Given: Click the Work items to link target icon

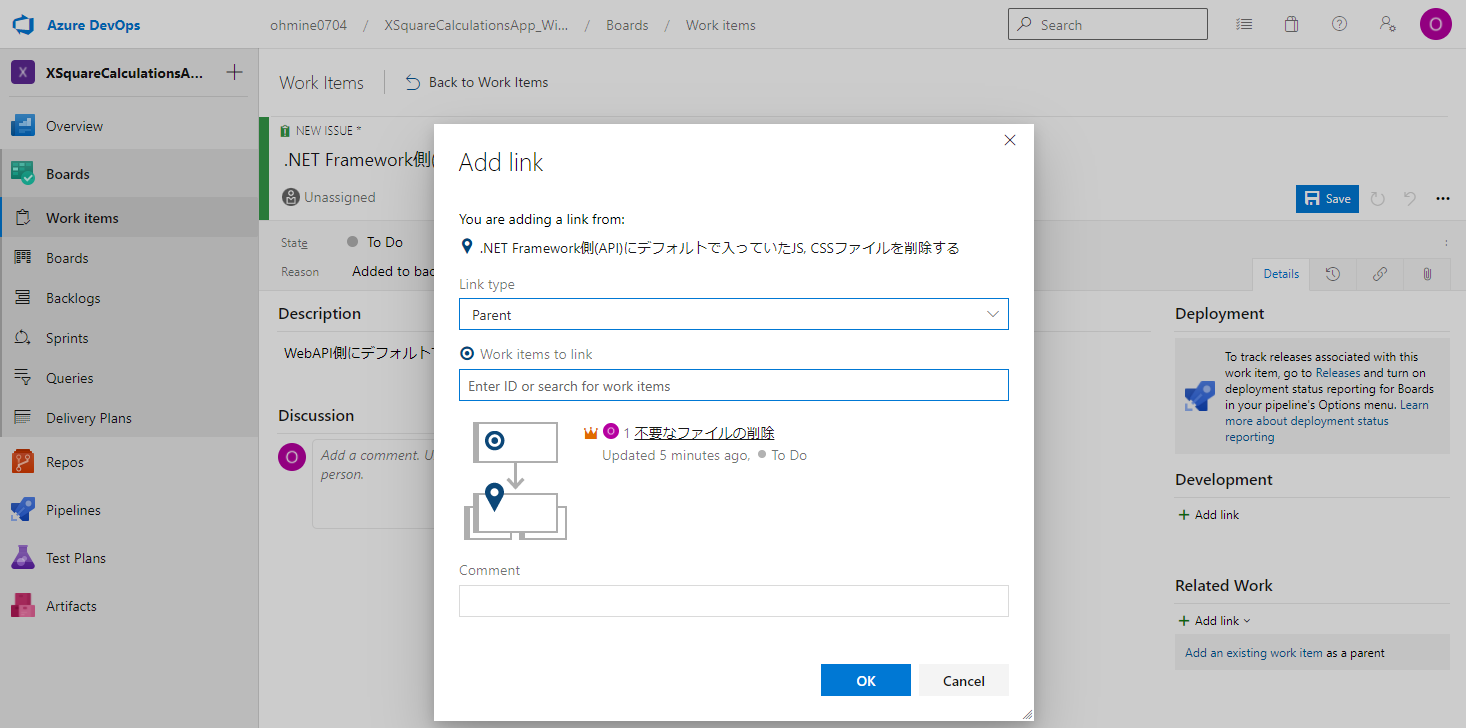Looking at the screenshot, I should (467, 354).
